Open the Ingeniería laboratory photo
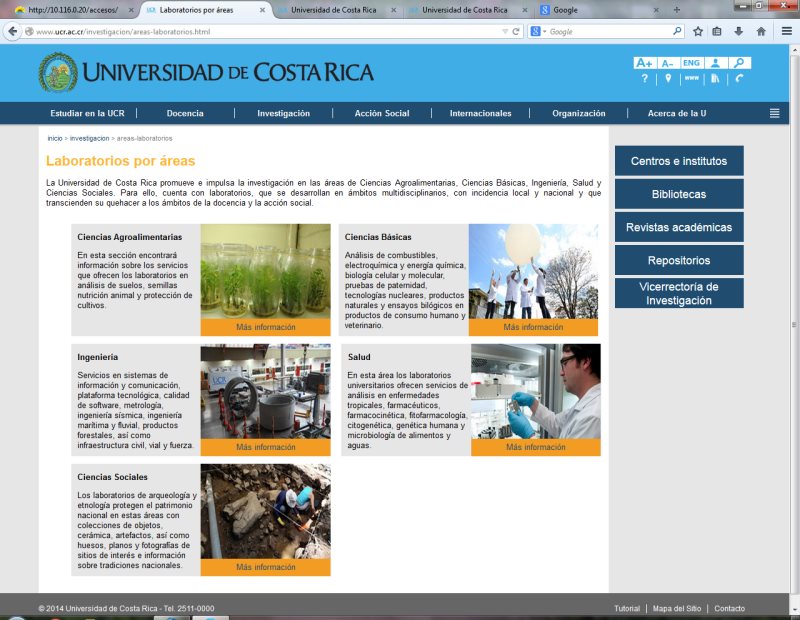Viewport: 800px width, 620px height. coord(266,391)
